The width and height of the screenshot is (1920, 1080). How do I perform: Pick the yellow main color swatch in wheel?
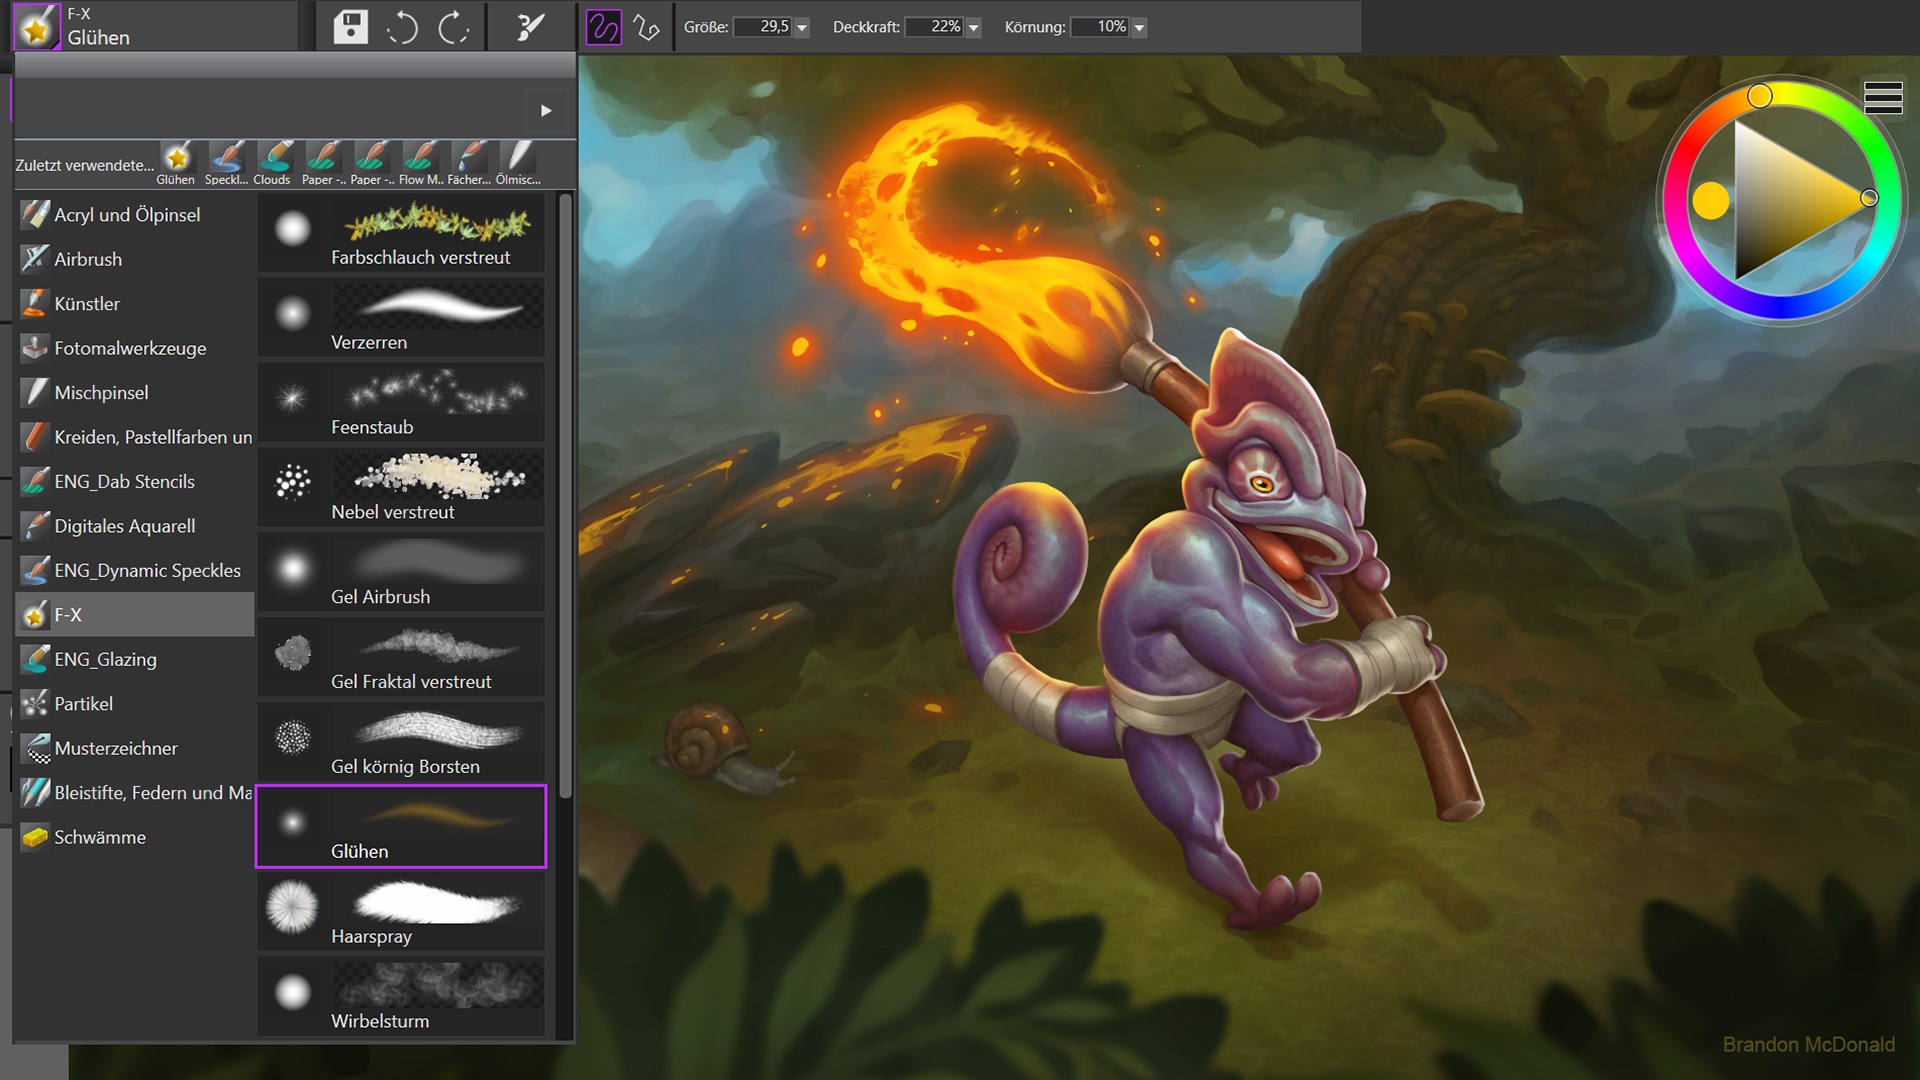[1710, 200]
